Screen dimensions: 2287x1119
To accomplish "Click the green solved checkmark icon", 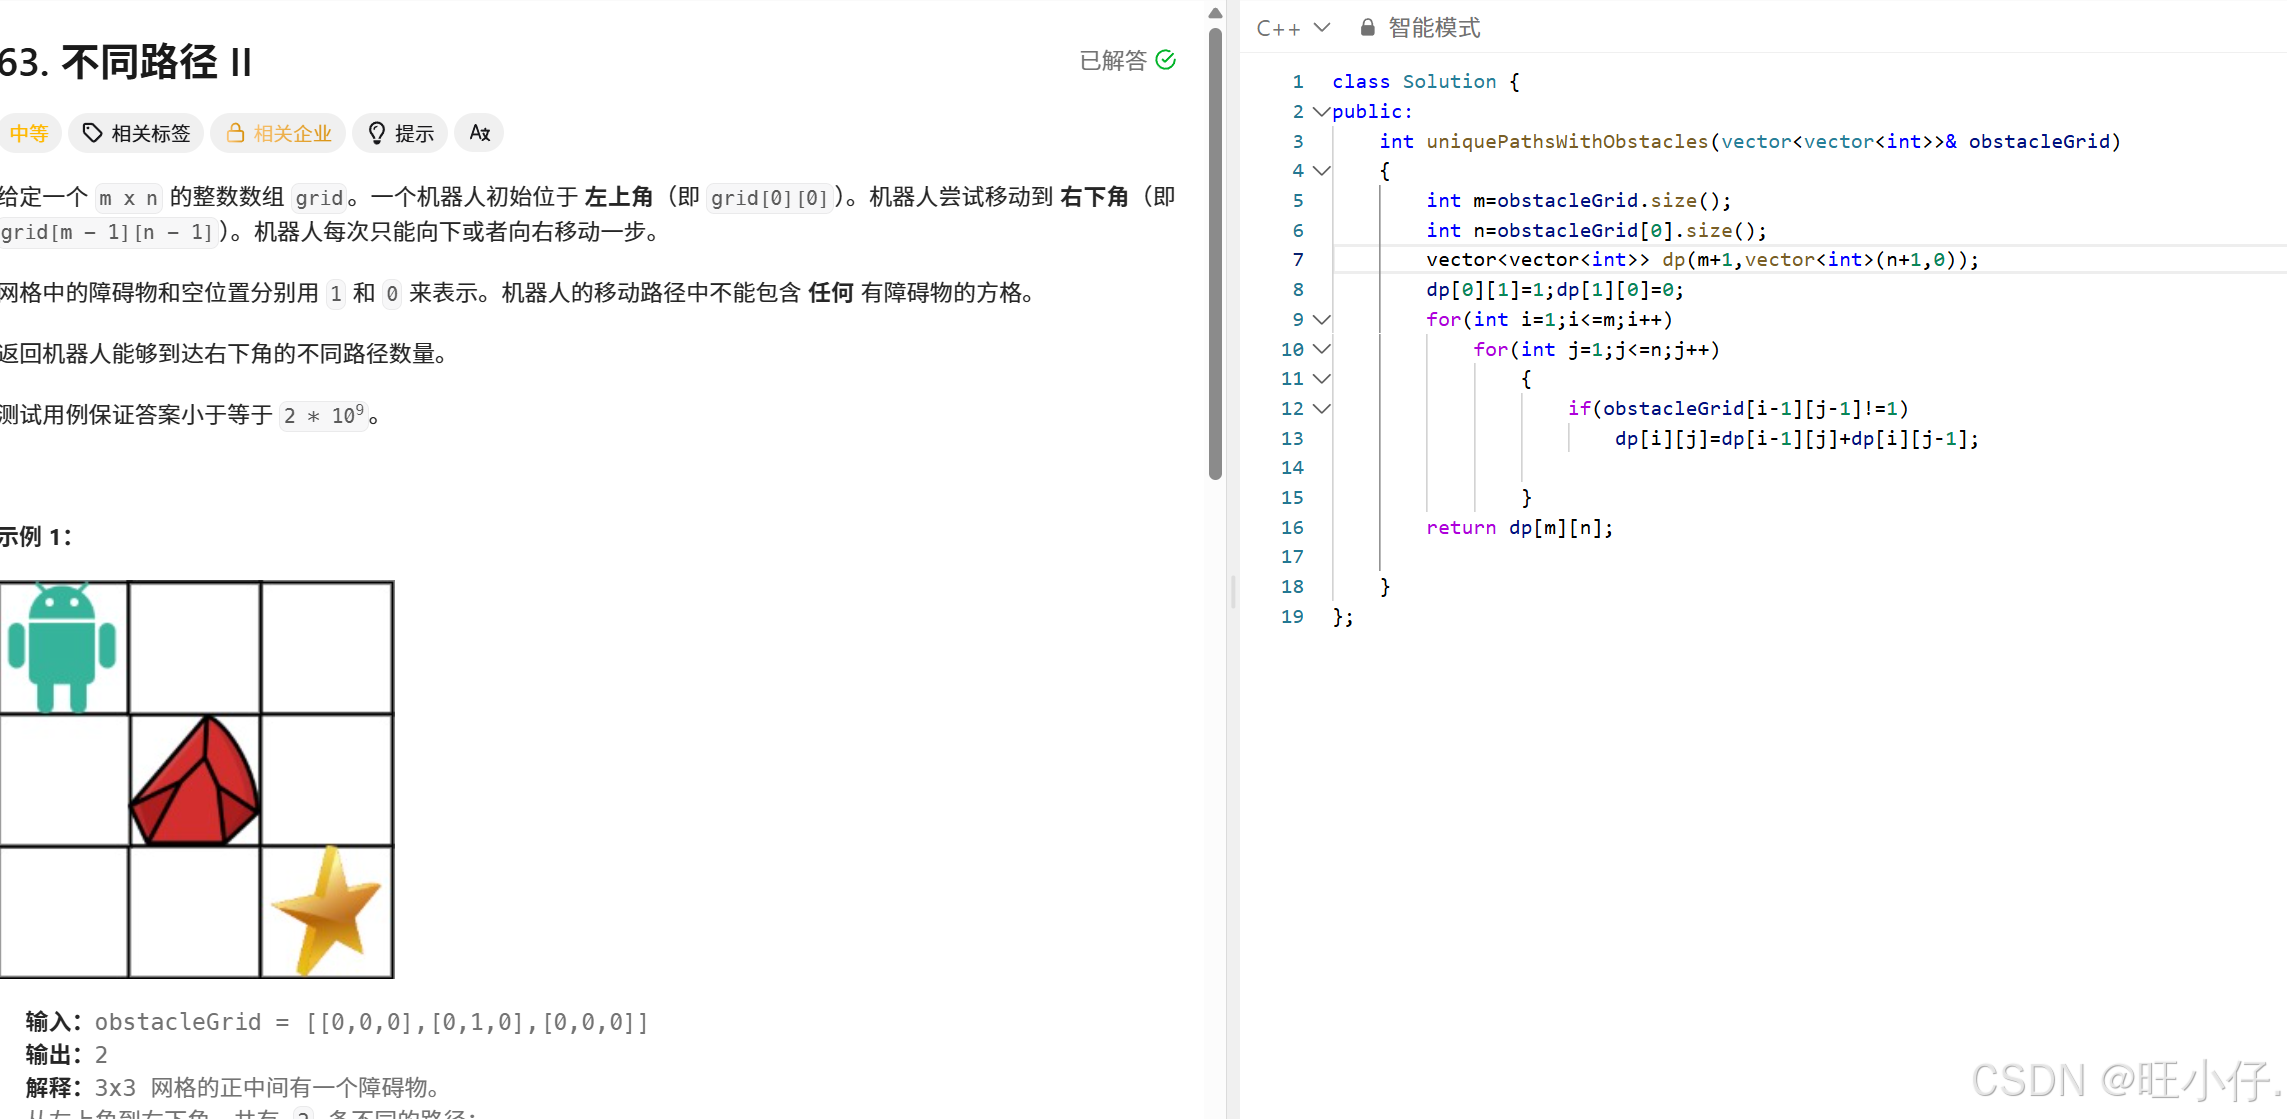I will (1166, 60).
